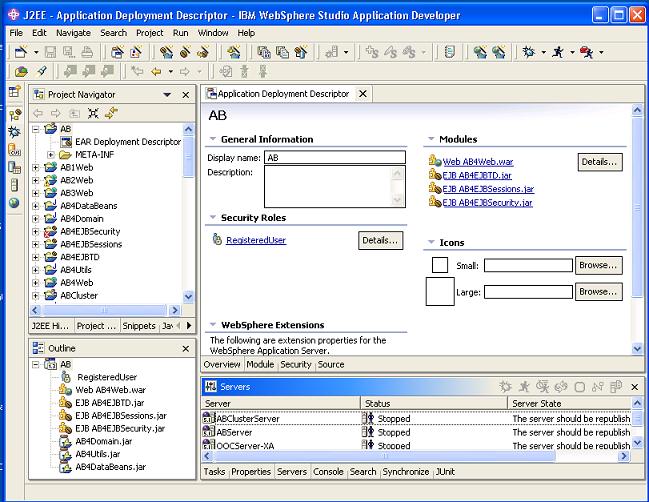Click Link with Editor icon in Navigator

(111, 113)
